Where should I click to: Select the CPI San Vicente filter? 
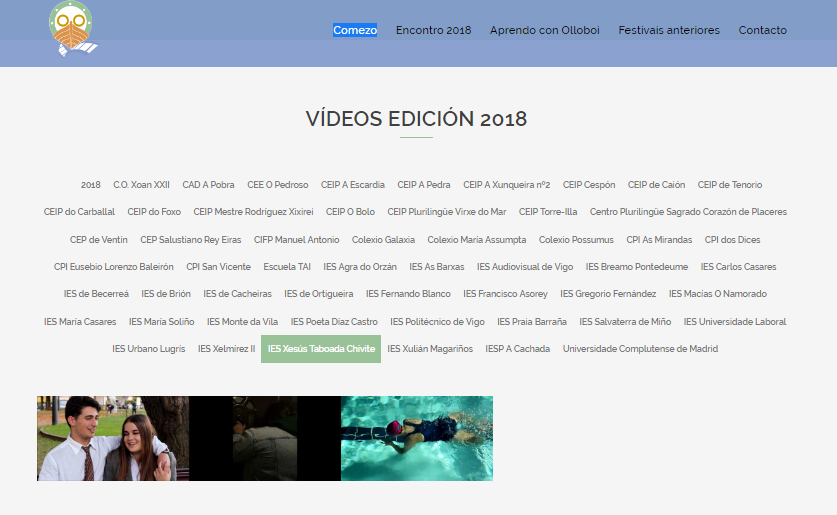click(x=218, y=266)
